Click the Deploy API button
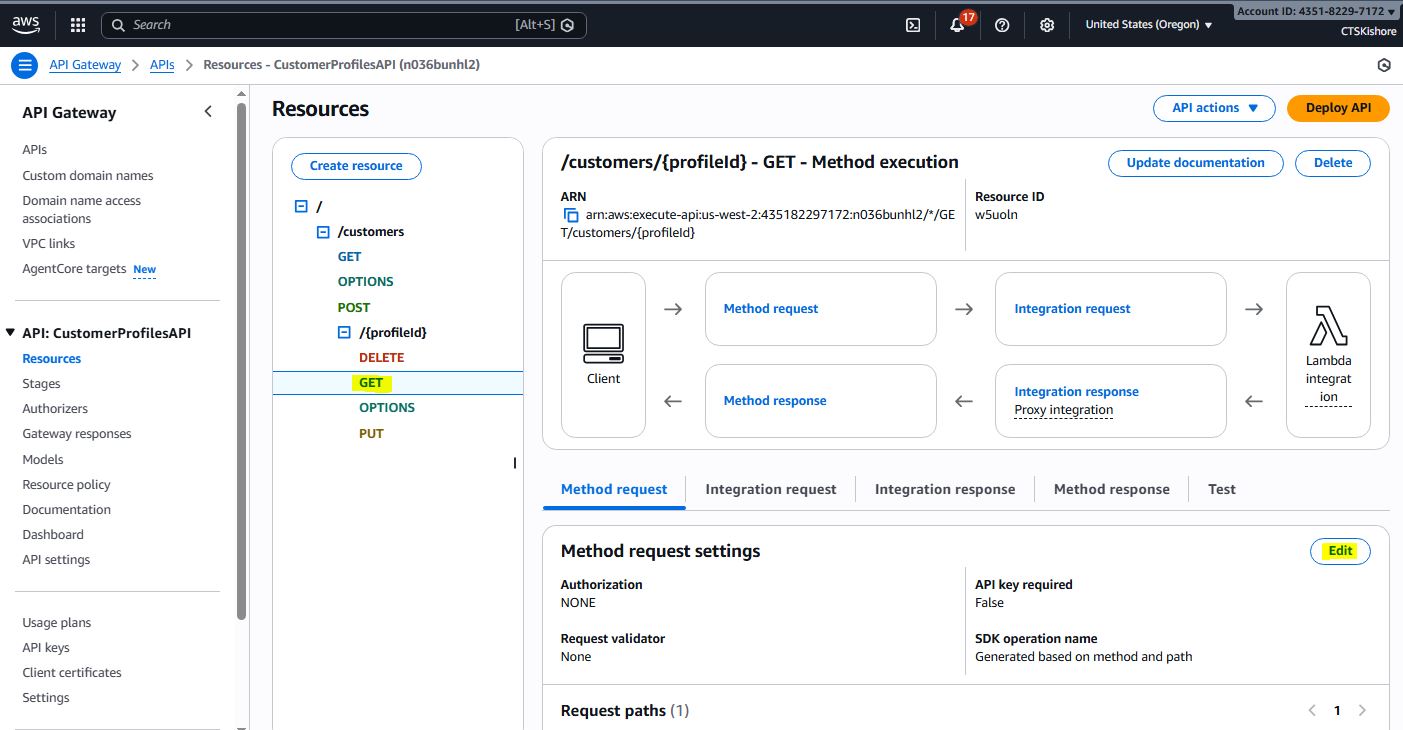The width and height of the screenshot is (1403, 730). tap(1338, 108)
